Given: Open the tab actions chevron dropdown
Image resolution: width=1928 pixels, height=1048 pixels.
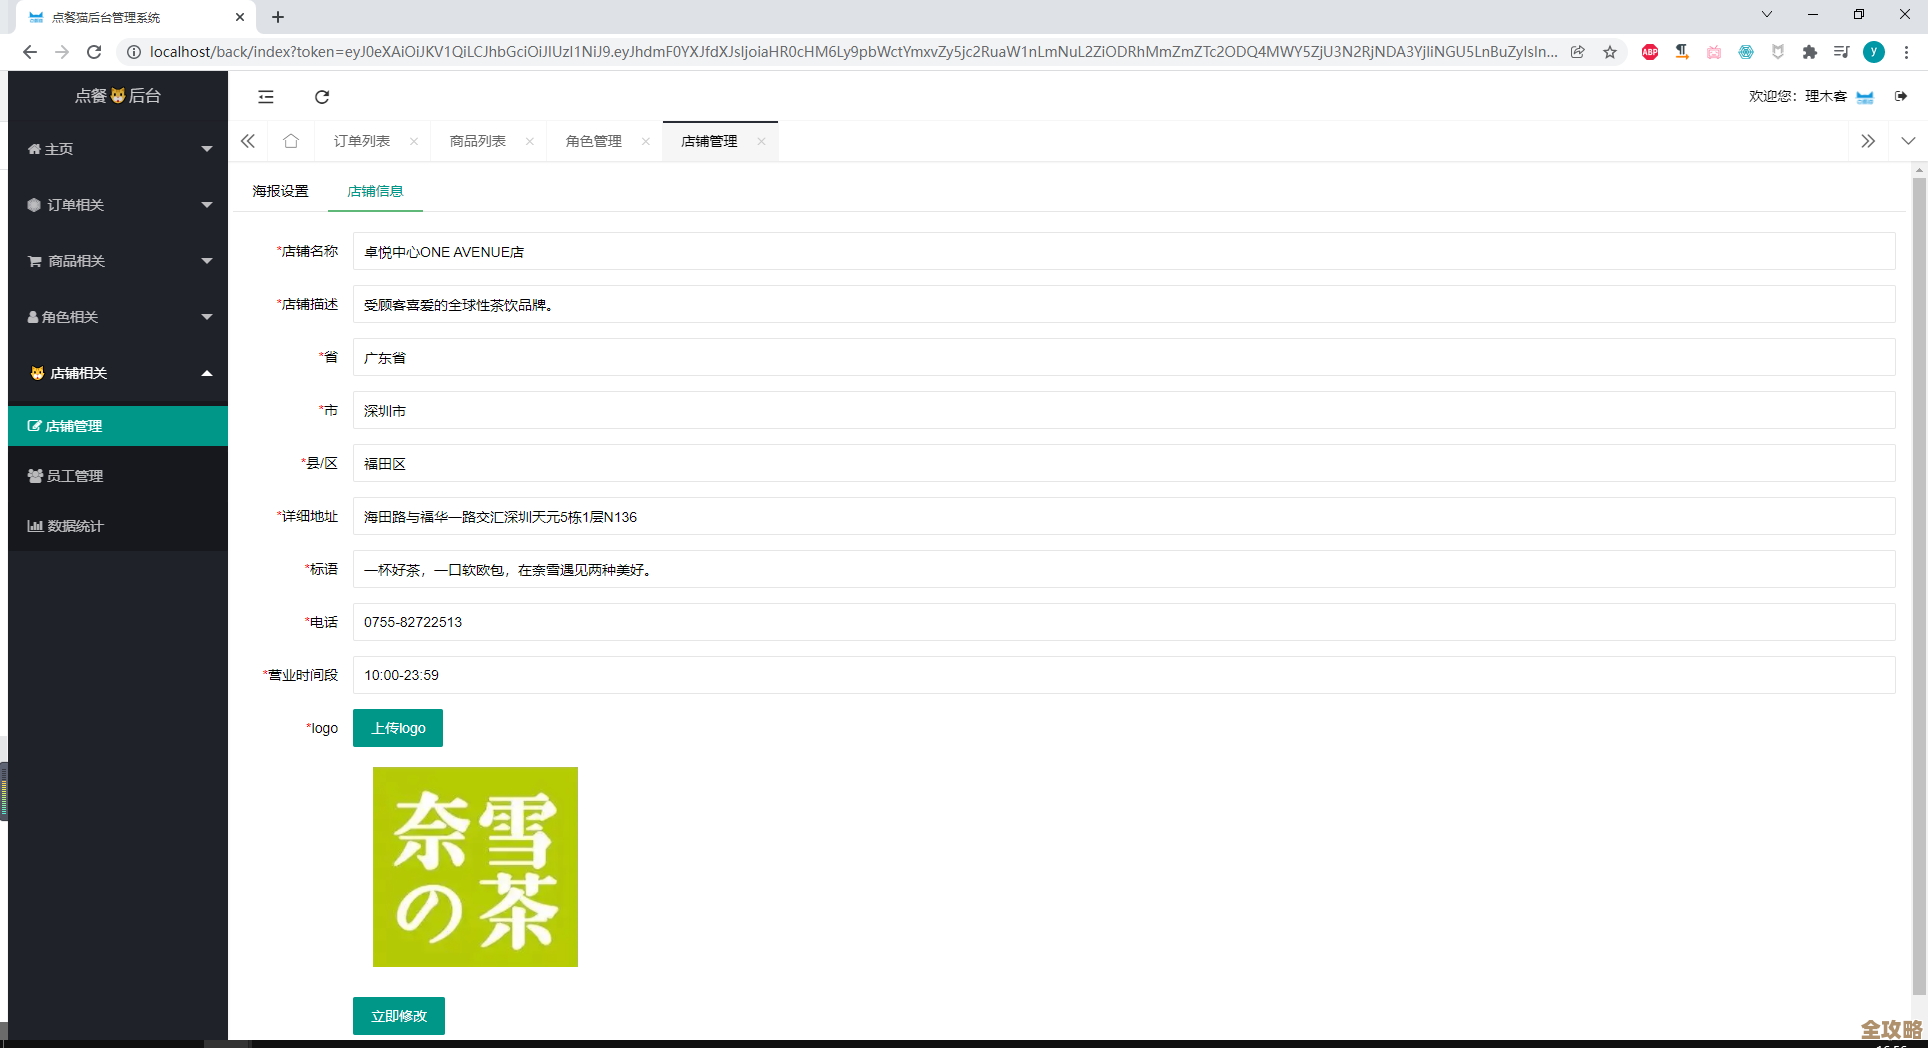Looking at the screenshot, I should click(x=1909, y=141).
